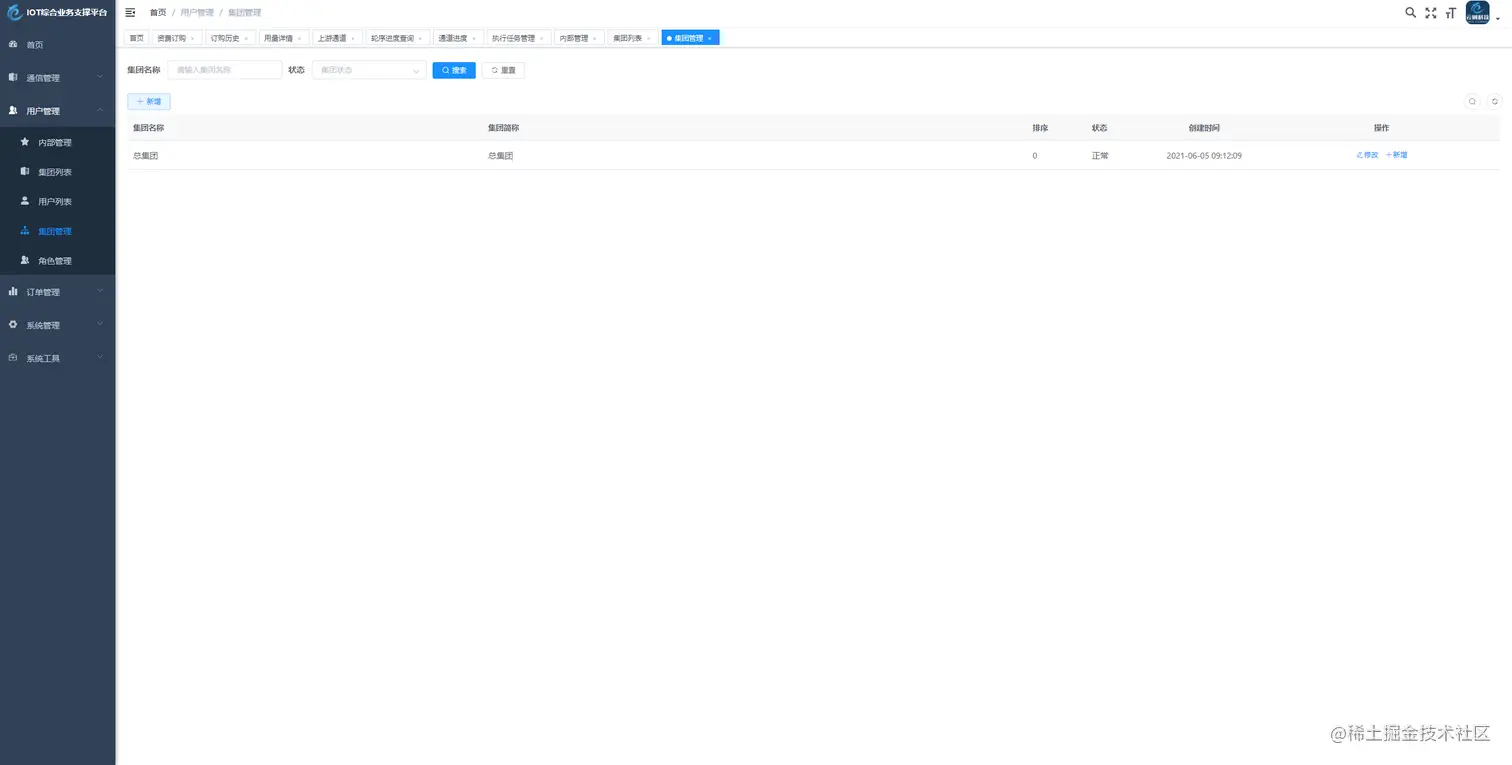
Task: Expand the 系统管理 sidebar menu
Action: click(58, 325)
